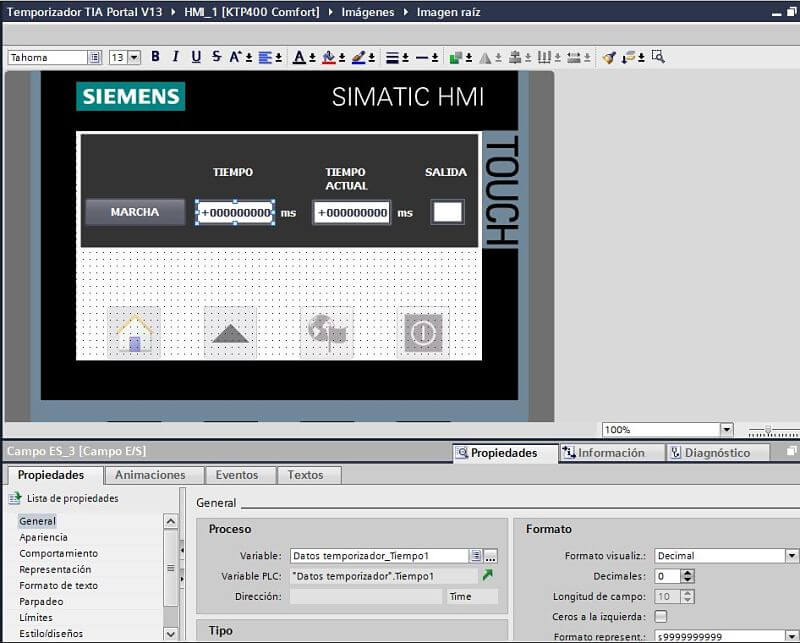Toggle strikethrough text formatting
Screen dimensions: 800x643
216,57
